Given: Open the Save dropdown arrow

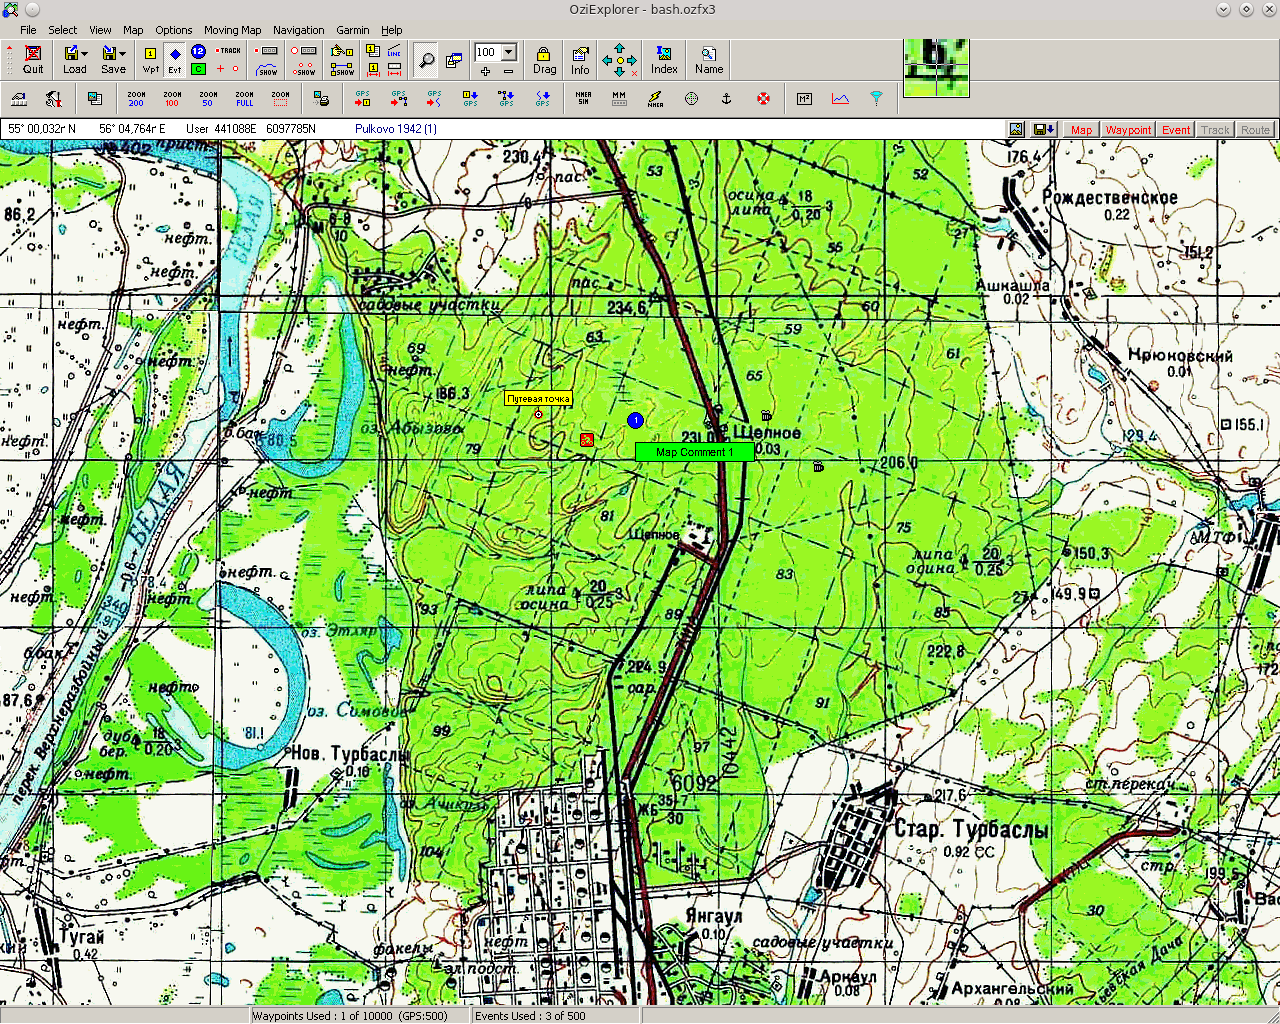Looking at the screenshot, I should pyautogui.click(x=123, y=53).
